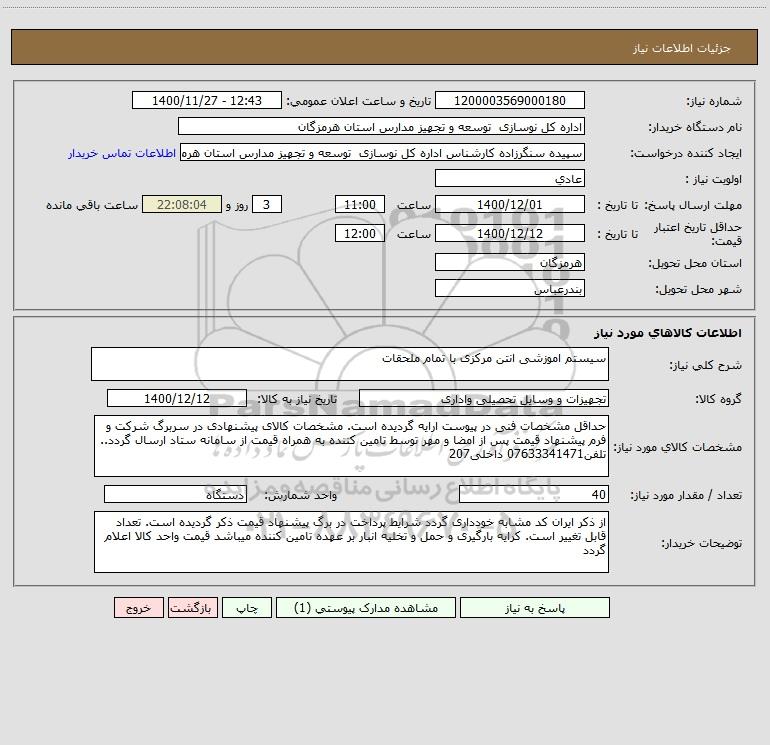Click the announcement date field 1400/11/27 - 12:43
The width and height of the screenshot is (770, 745).
tap(207, 101)
